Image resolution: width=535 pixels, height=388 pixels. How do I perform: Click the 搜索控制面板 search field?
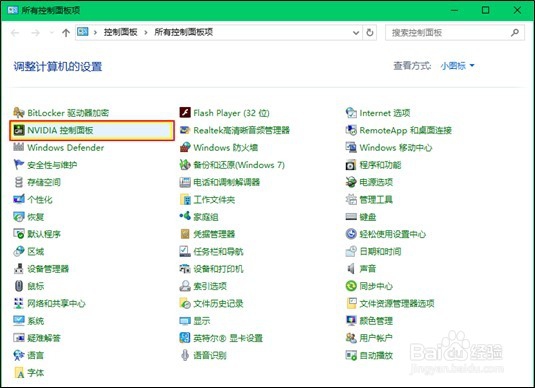(455, 33)
